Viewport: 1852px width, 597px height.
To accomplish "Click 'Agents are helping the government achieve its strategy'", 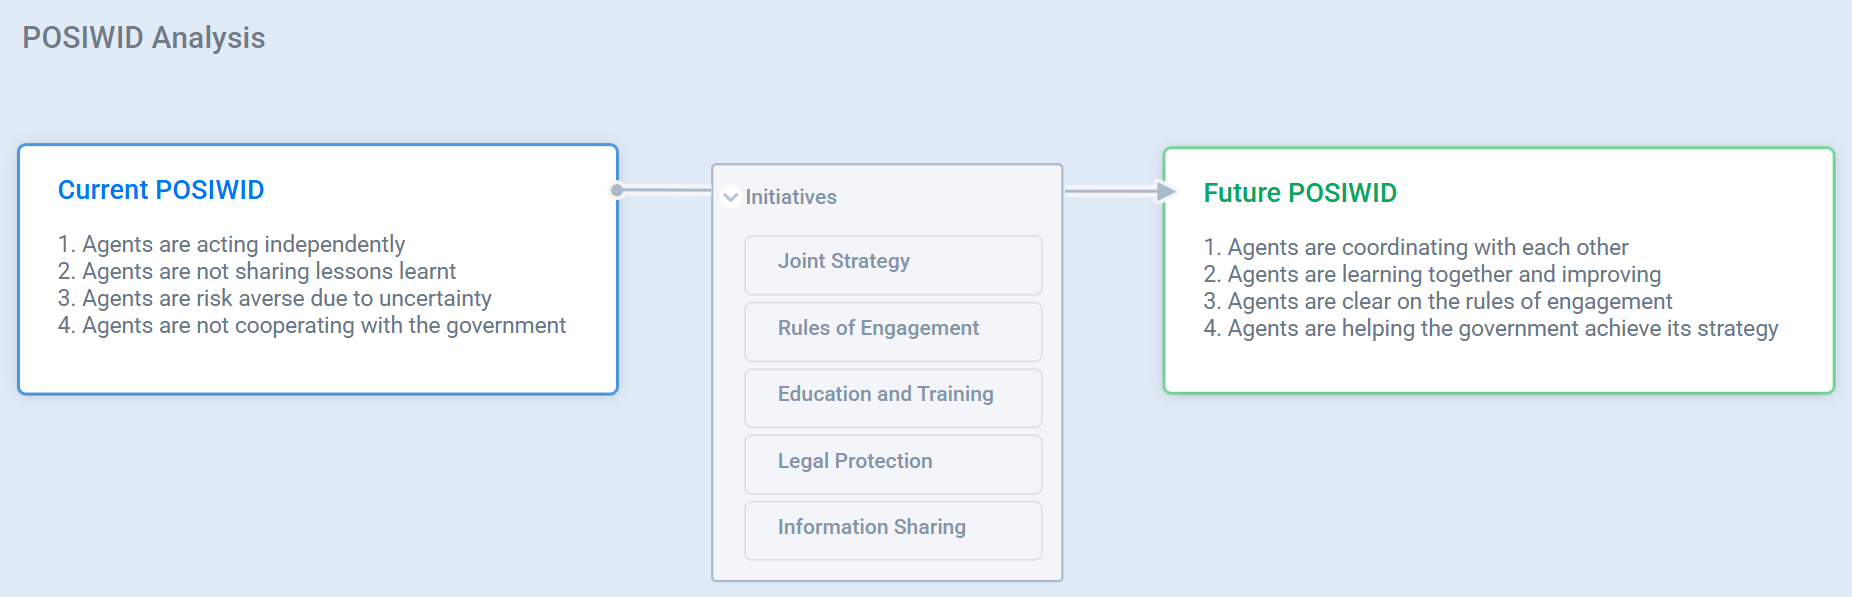I will [1490, 329].
